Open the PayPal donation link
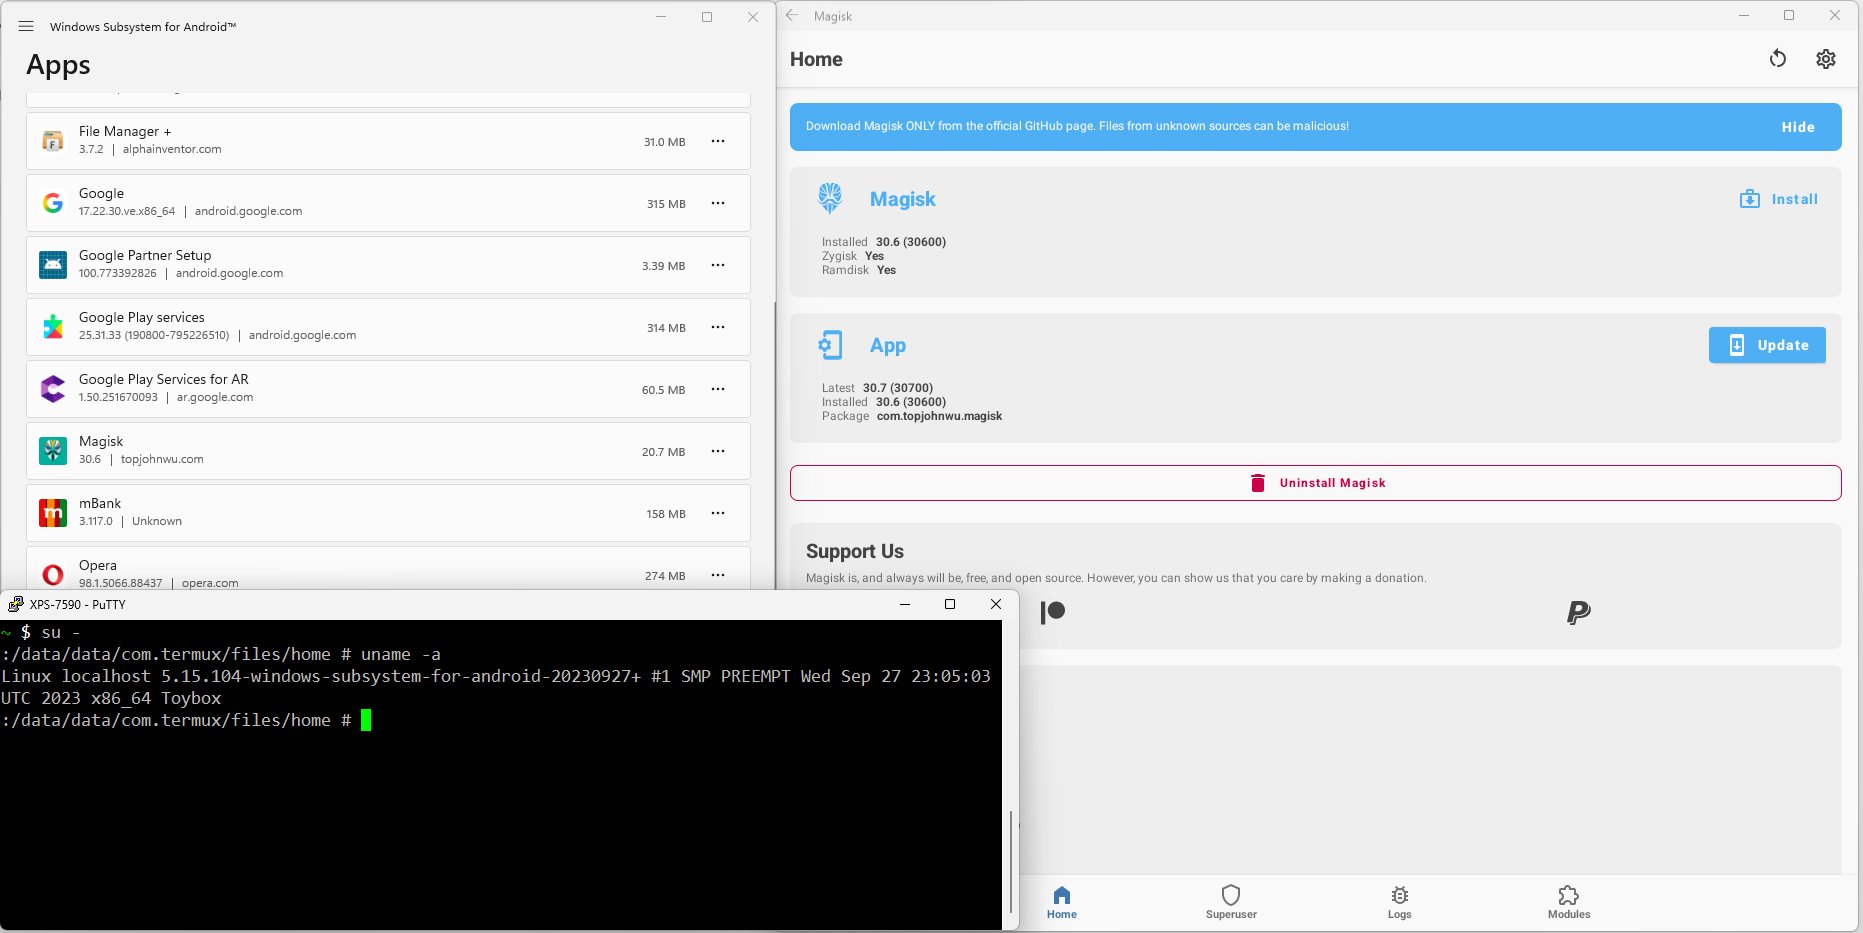 tap(1579, 612)
